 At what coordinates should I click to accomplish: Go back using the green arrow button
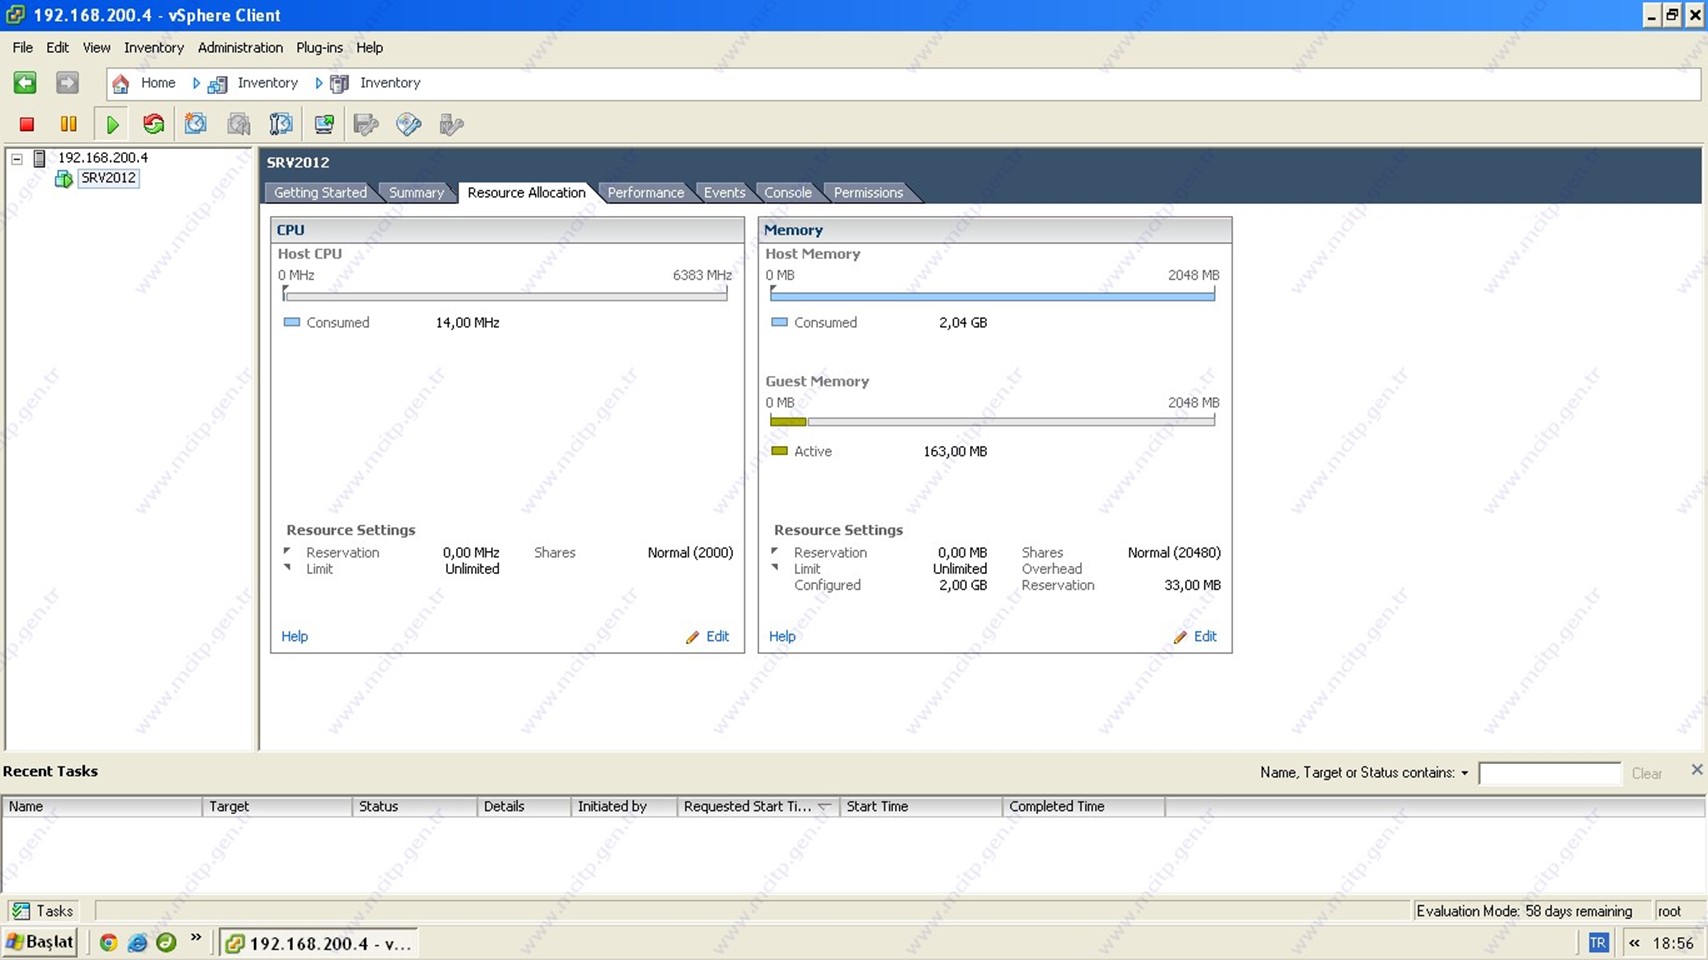tap(25, 83)
